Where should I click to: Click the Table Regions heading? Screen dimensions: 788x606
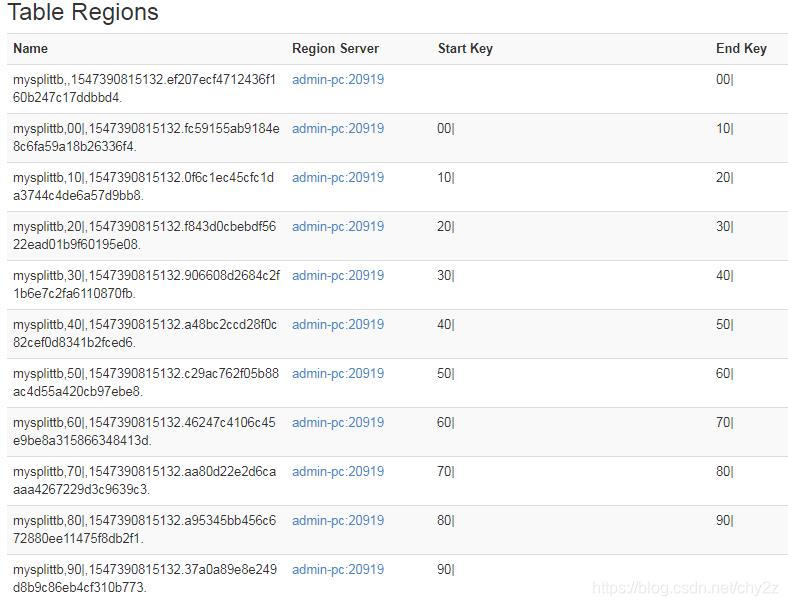[83, 12]
